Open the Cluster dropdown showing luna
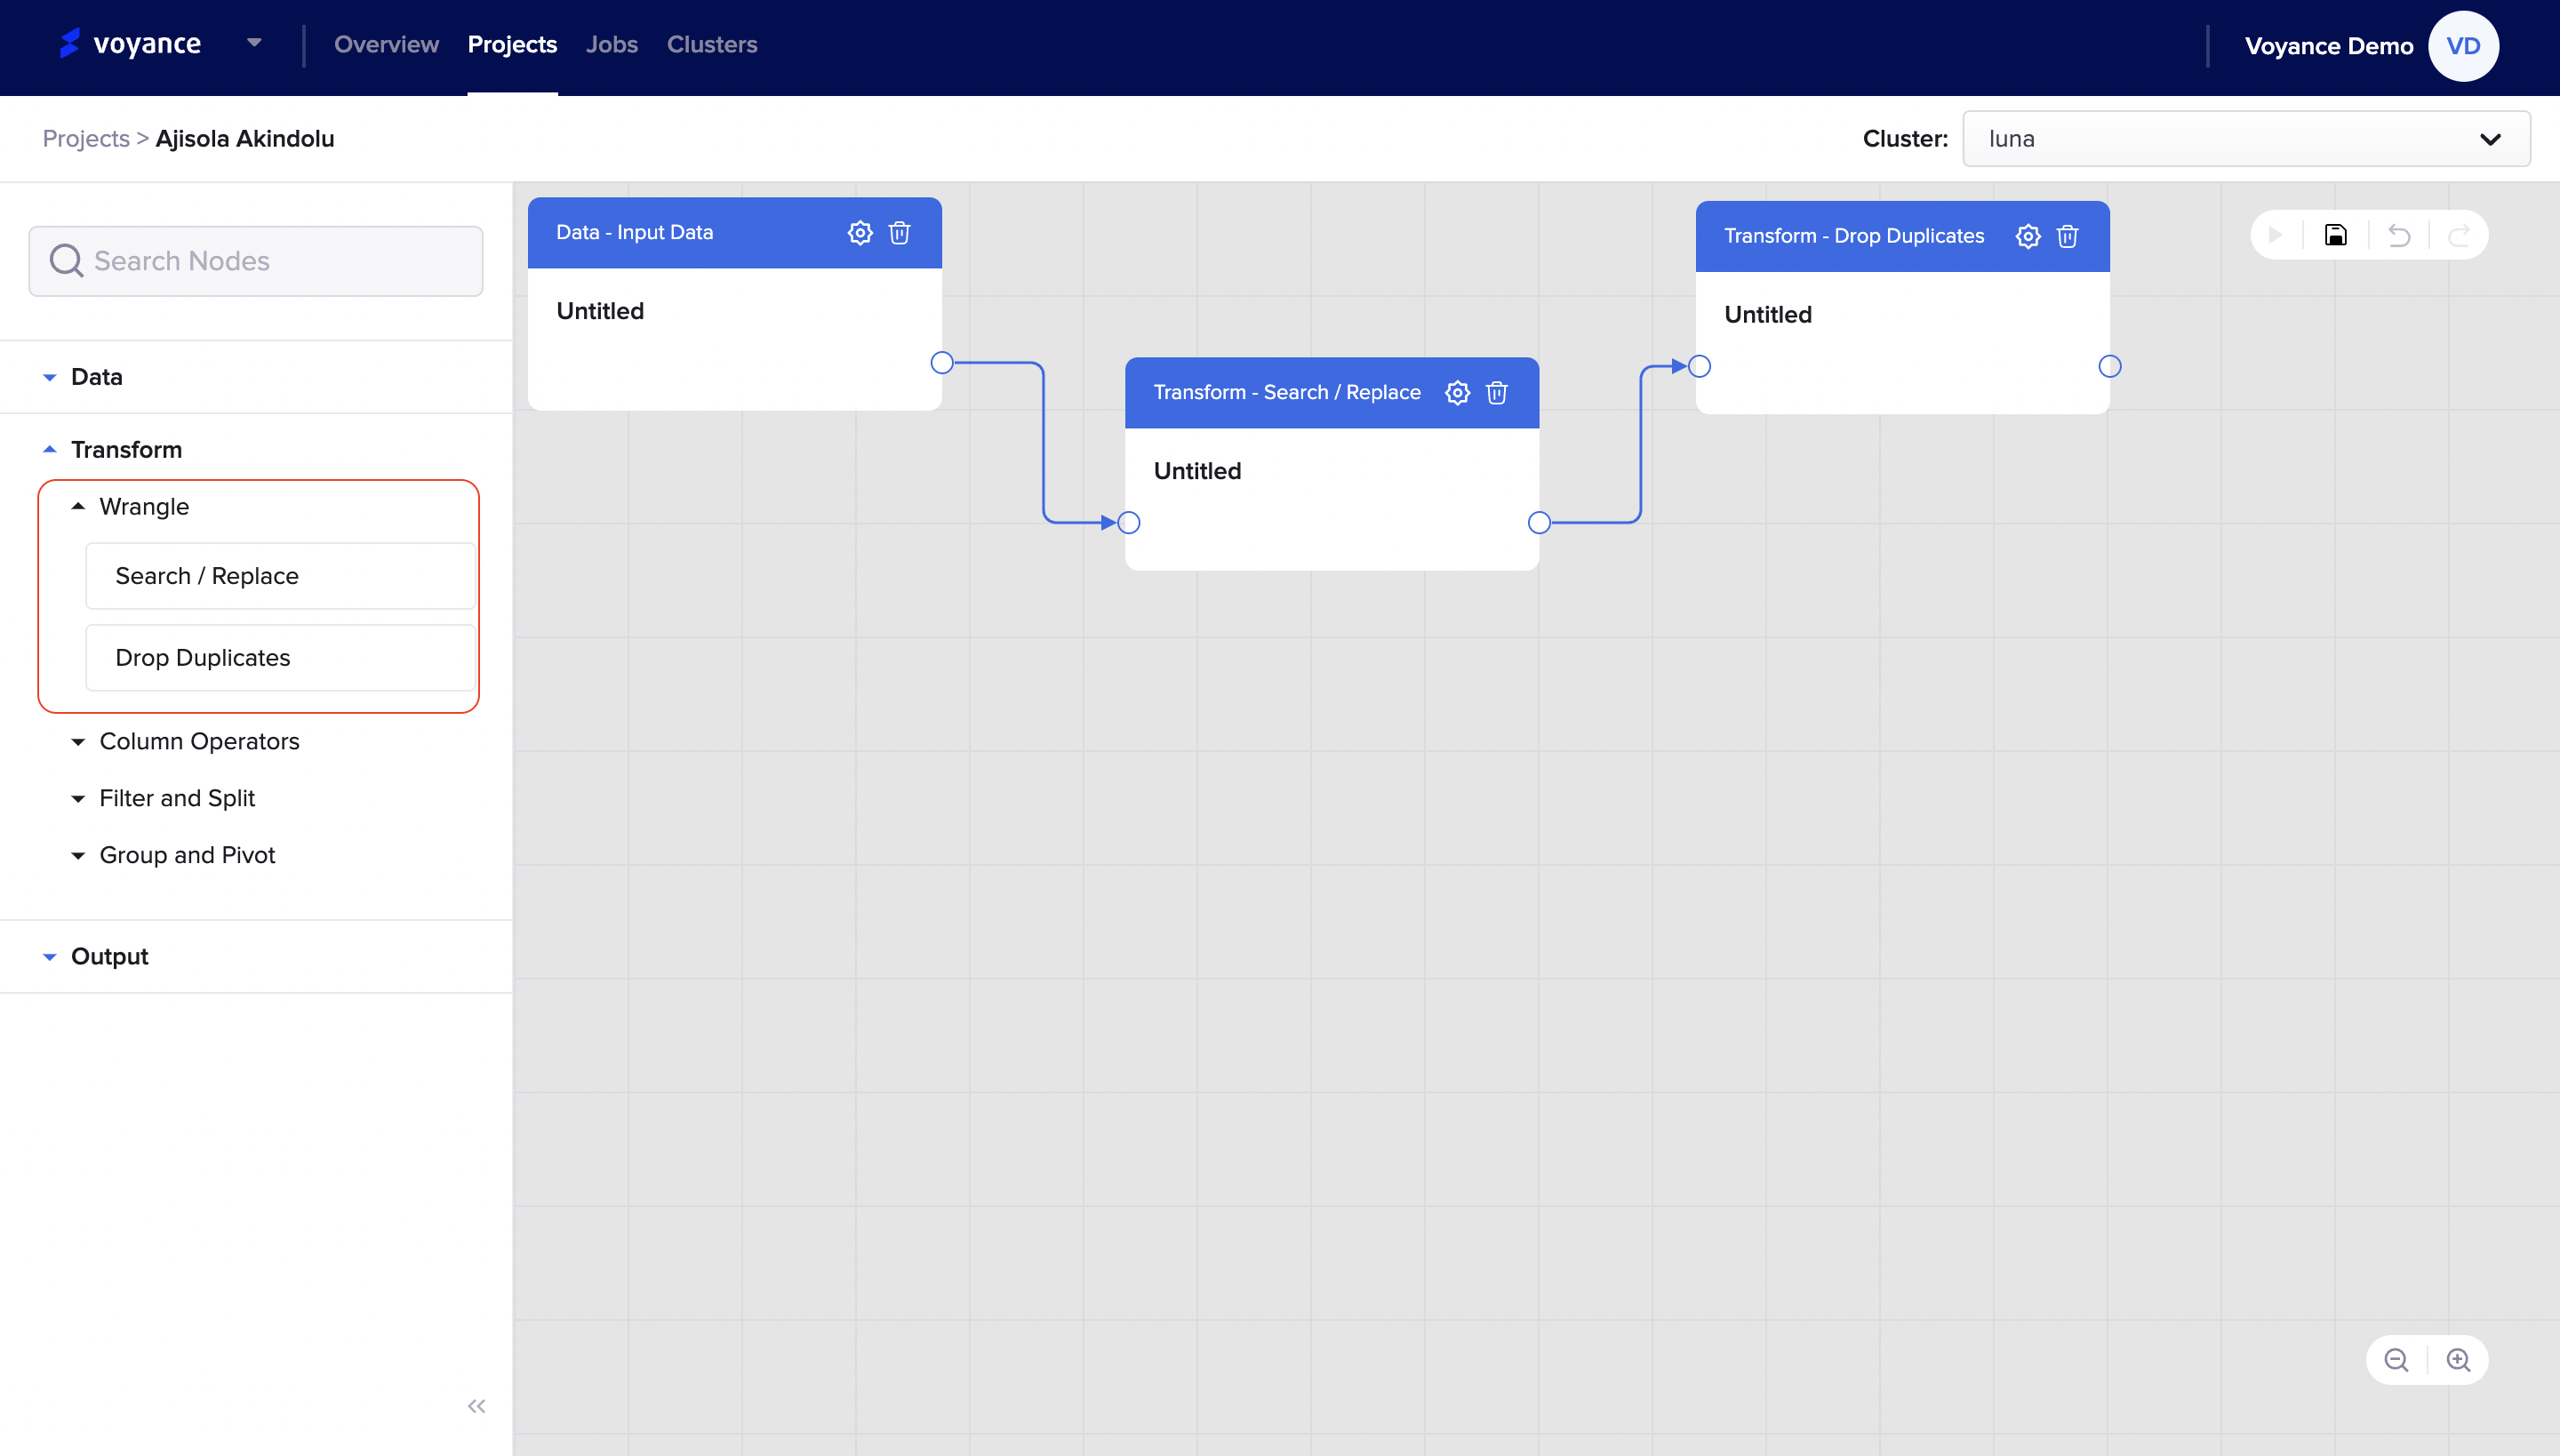 click(2246, 139)
